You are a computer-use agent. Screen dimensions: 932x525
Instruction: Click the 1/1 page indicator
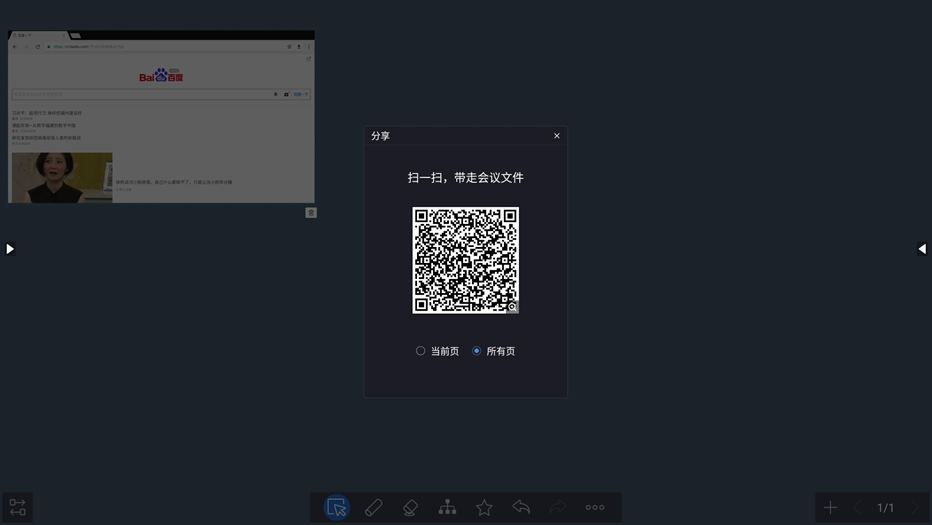(886, 507)
